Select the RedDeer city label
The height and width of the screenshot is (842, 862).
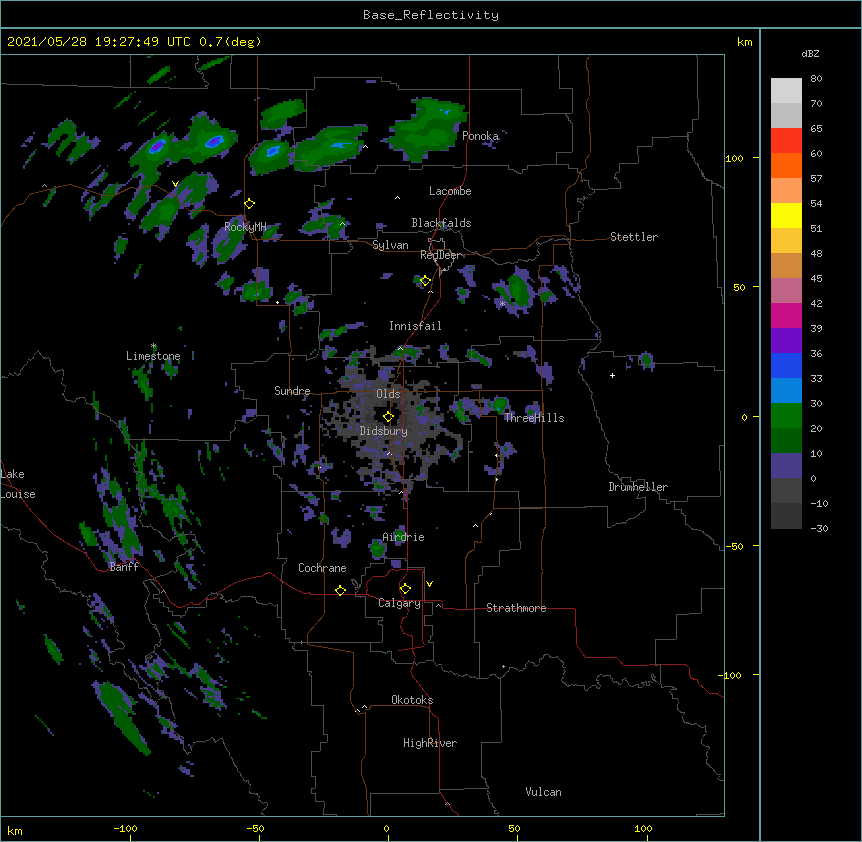click(440, 255)
